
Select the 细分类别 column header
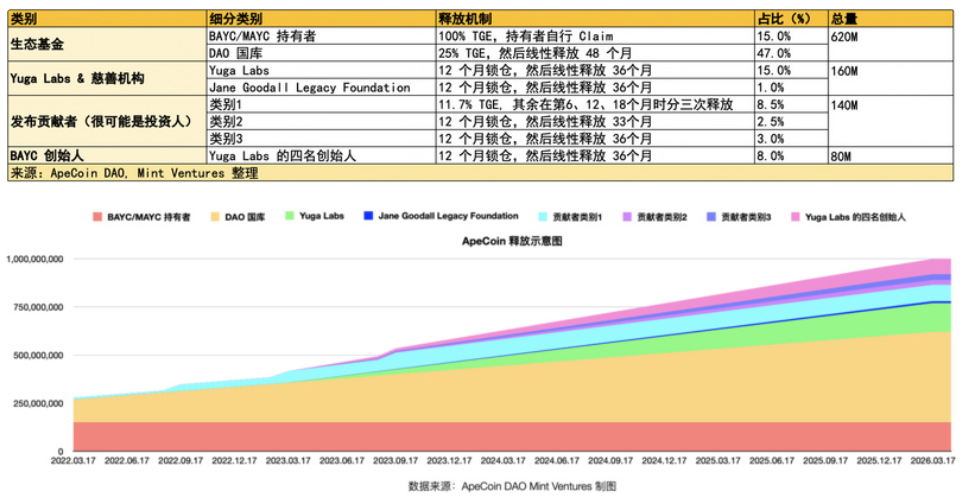[321, 19]
